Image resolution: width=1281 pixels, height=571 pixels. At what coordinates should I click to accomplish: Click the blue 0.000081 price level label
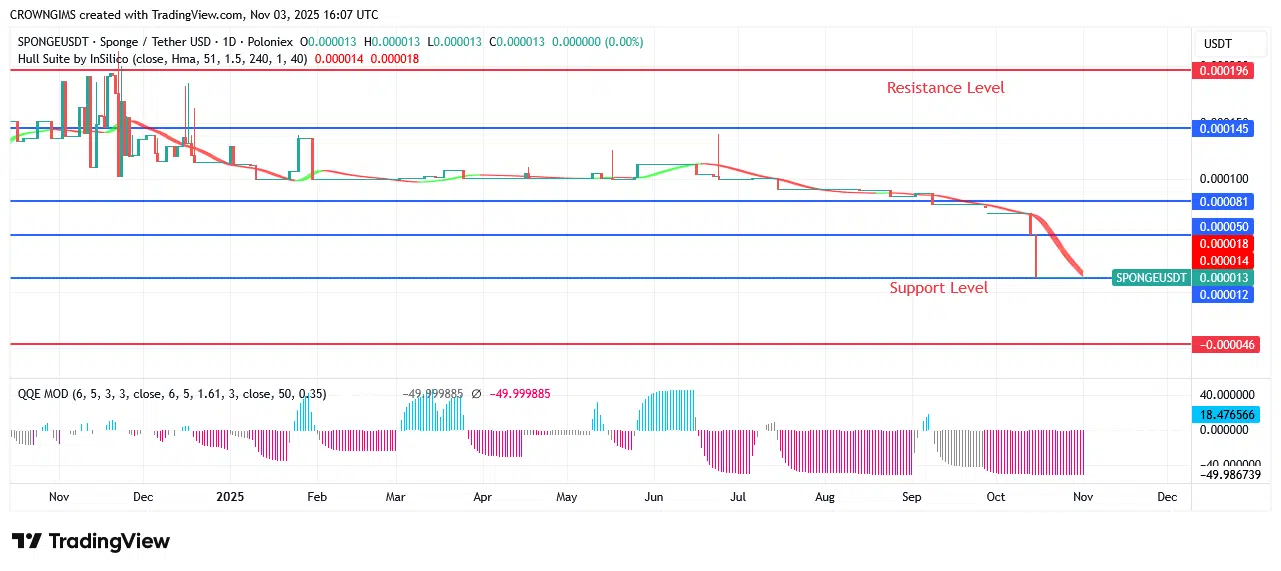1225,201
